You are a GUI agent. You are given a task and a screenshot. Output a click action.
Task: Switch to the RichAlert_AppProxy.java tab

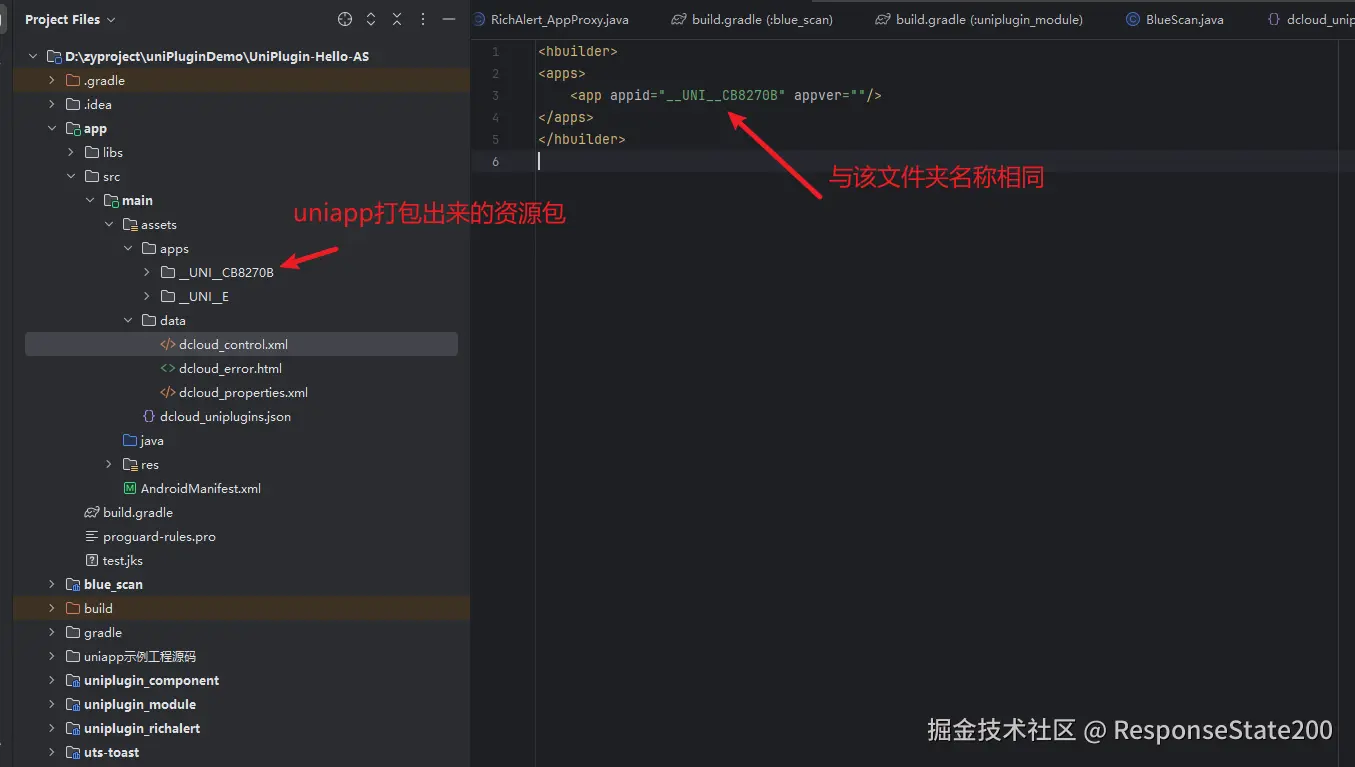pyautogui.click(x=558, y=19)
